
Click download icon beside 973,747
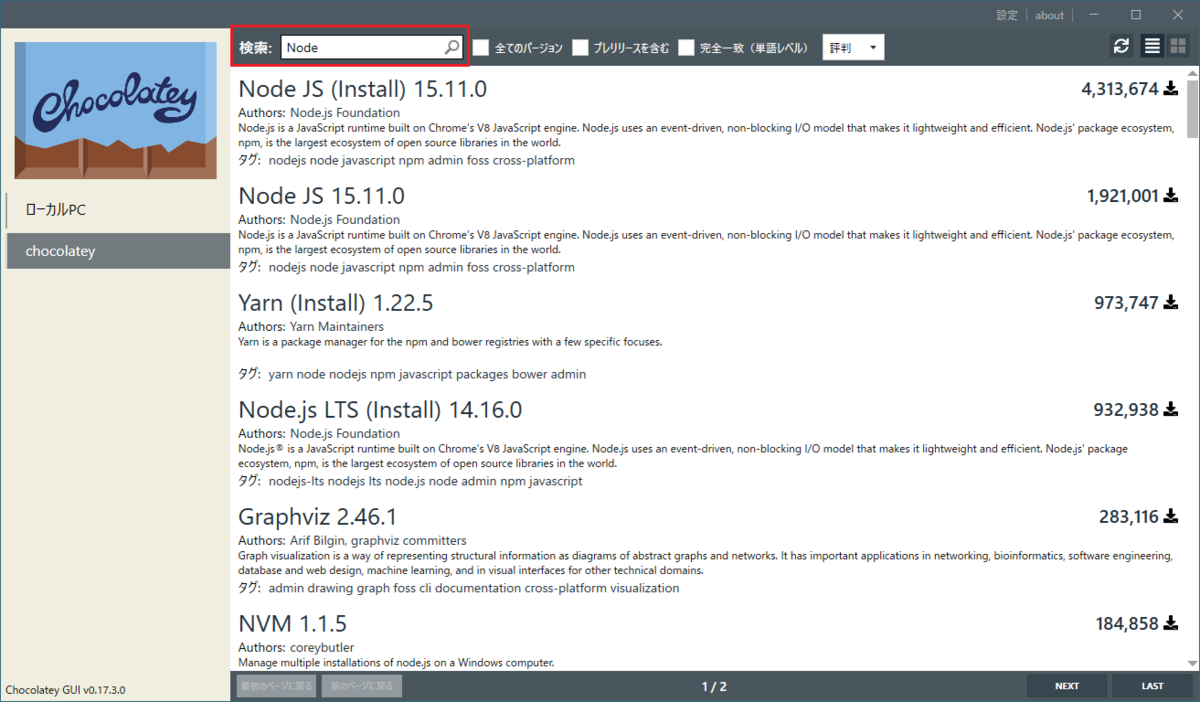click(x=1171, y=303)
